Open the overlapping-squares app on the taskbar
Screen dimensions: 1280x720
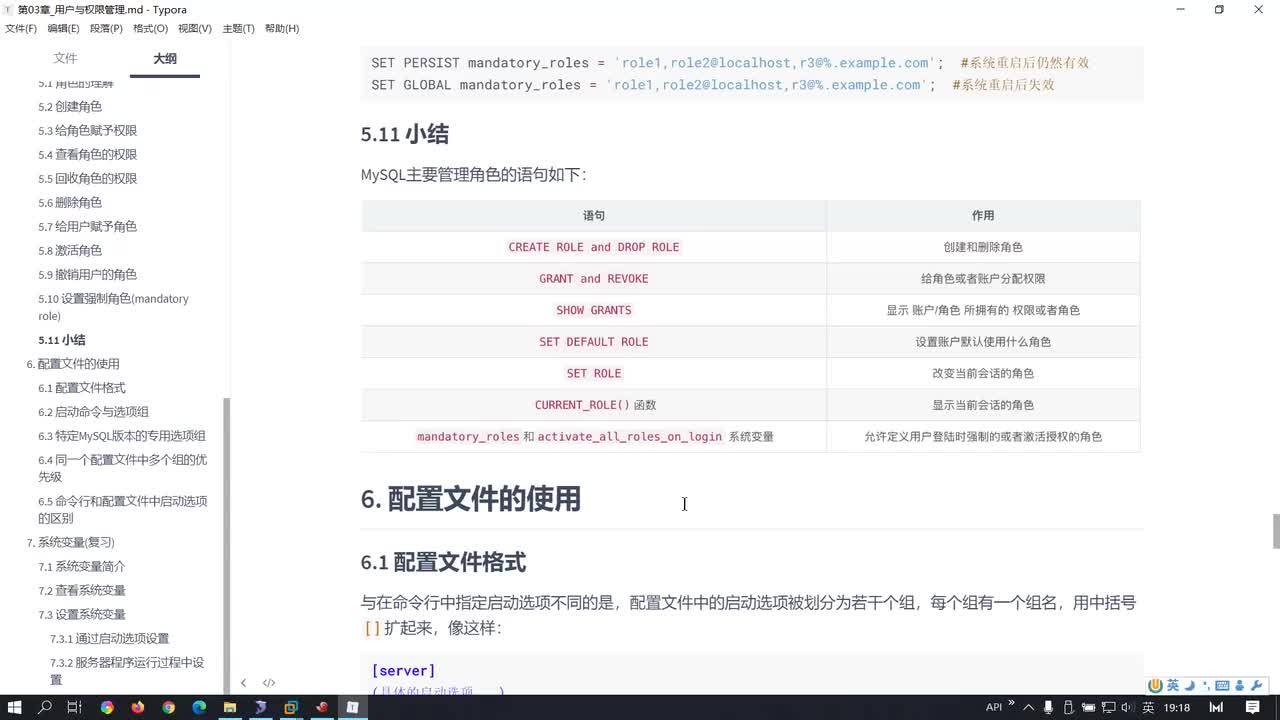point(291,707)
